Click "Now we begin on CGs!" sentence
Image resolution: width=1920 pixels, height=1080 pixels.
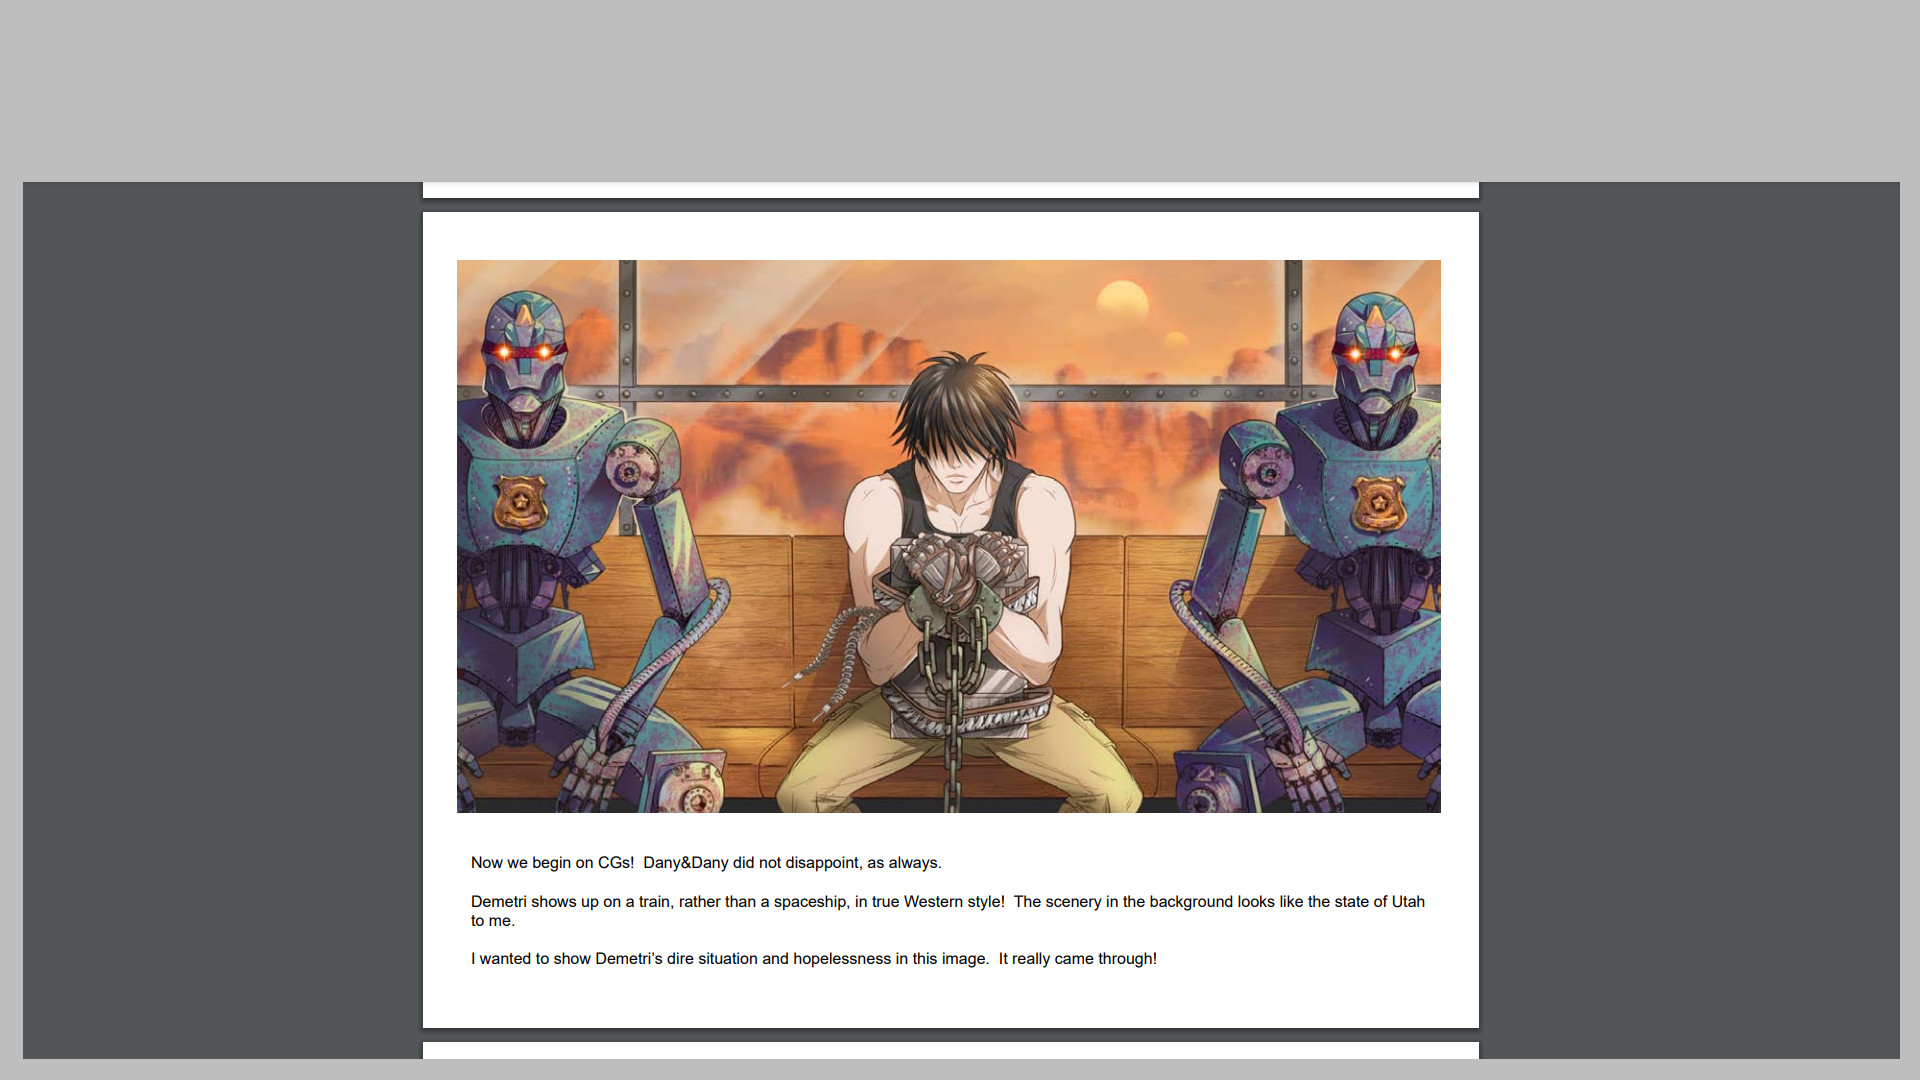point(552,862)
